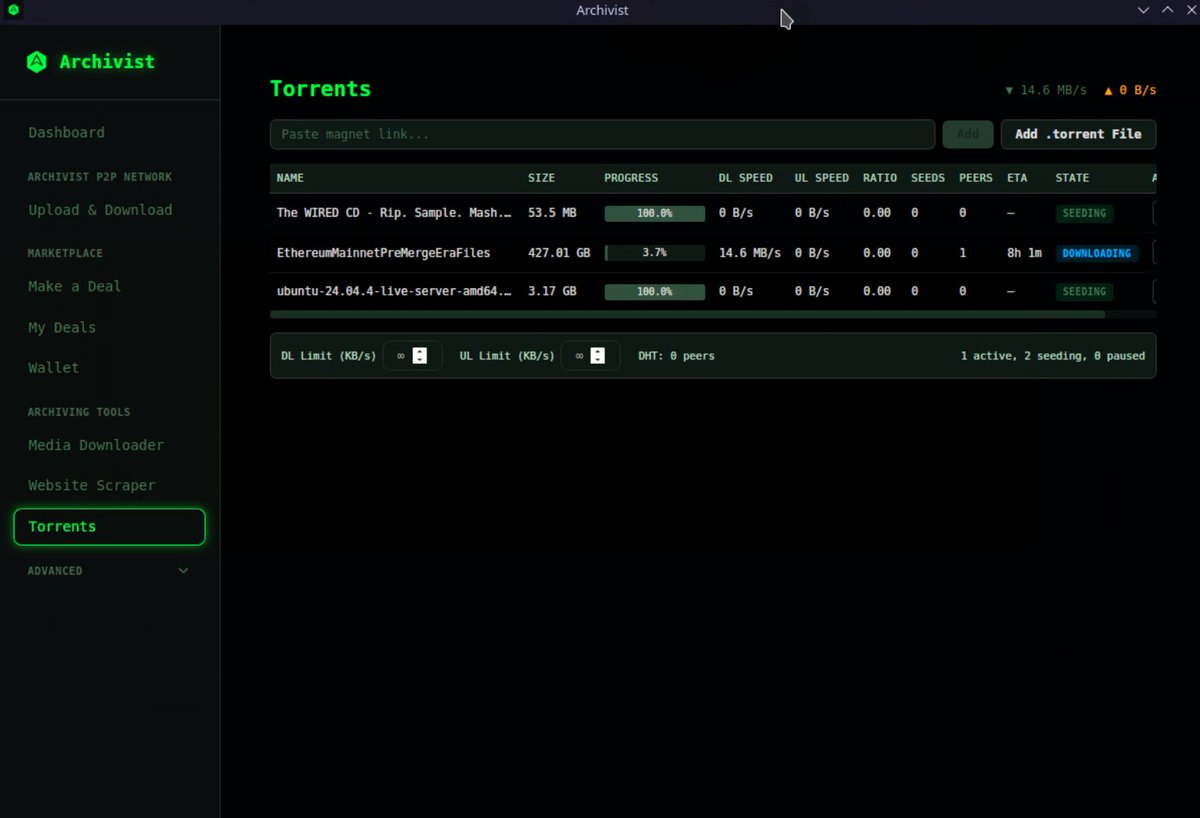Screen dimensions: 1200x818
Task: Click SEEDING badge in WIRED CD row
Action: pos(1084,213)
